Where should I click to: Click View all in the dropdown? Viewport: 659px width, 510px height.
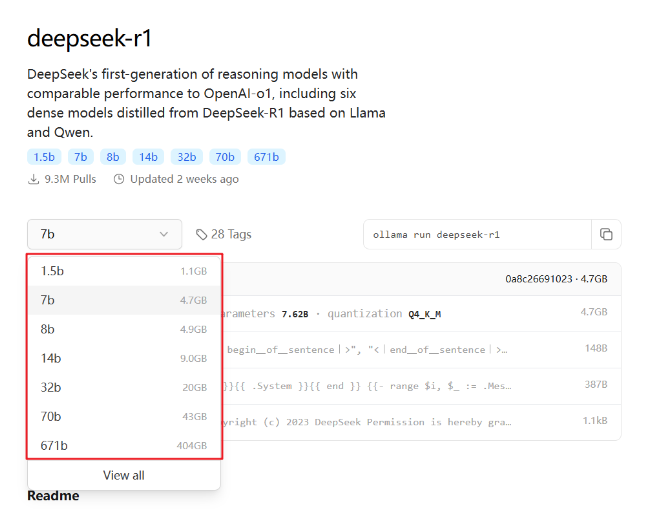(124, 475)
